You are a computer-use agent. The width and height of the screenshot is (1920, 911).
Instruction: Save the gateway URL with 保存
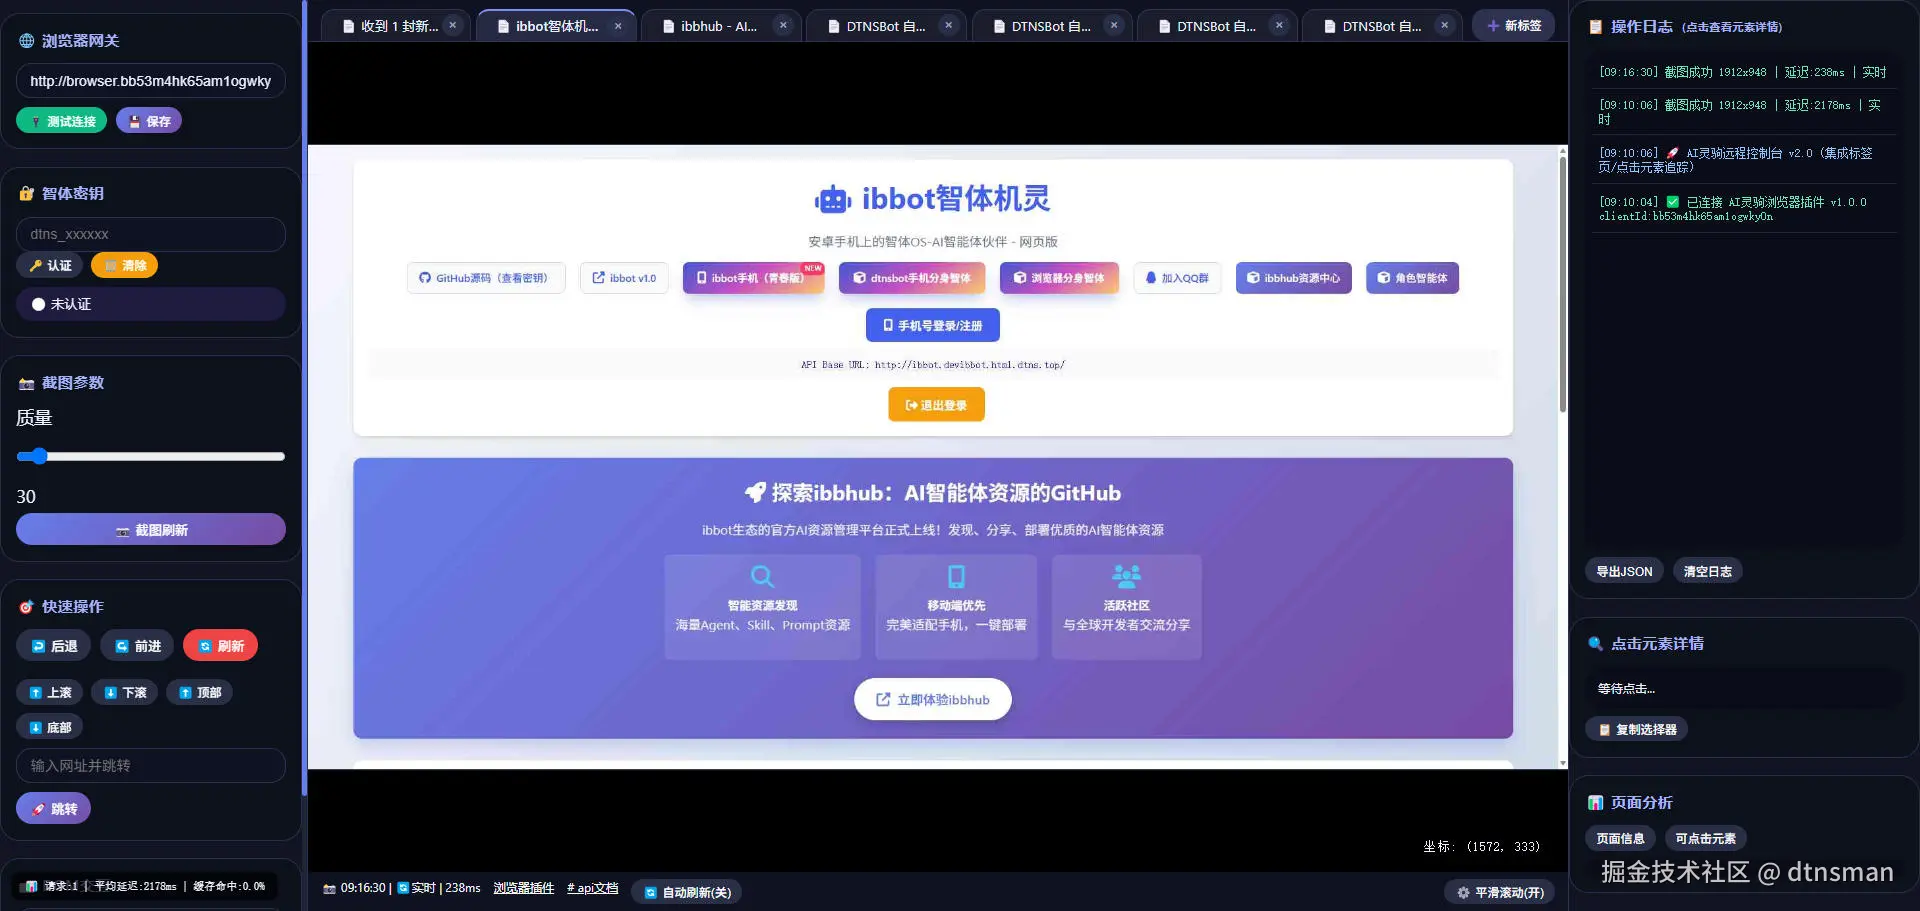tap(149, 121)
